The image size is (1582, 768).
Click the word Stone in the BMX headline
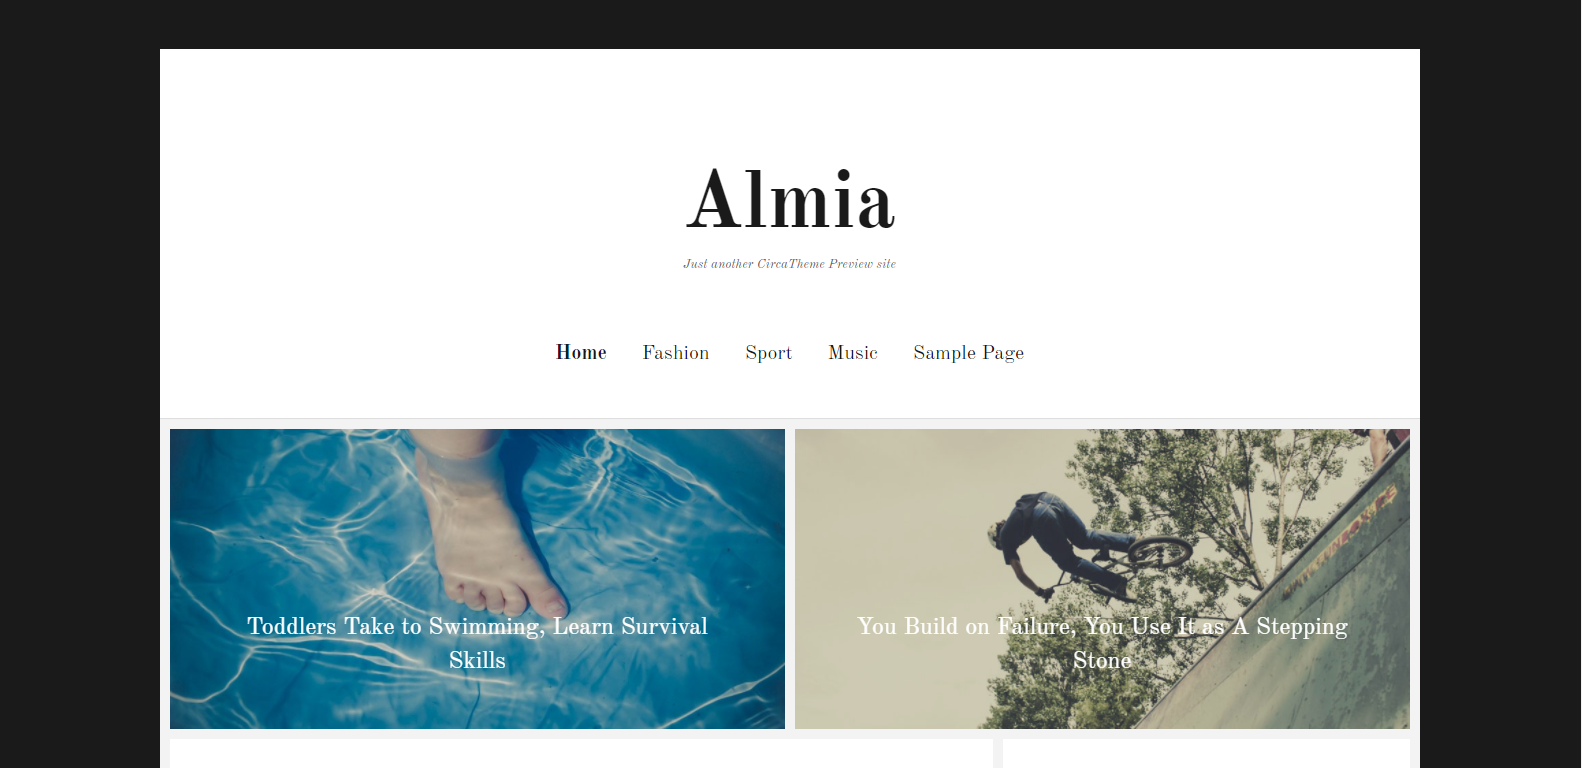pyautogui.click(x=1102, y=660)
